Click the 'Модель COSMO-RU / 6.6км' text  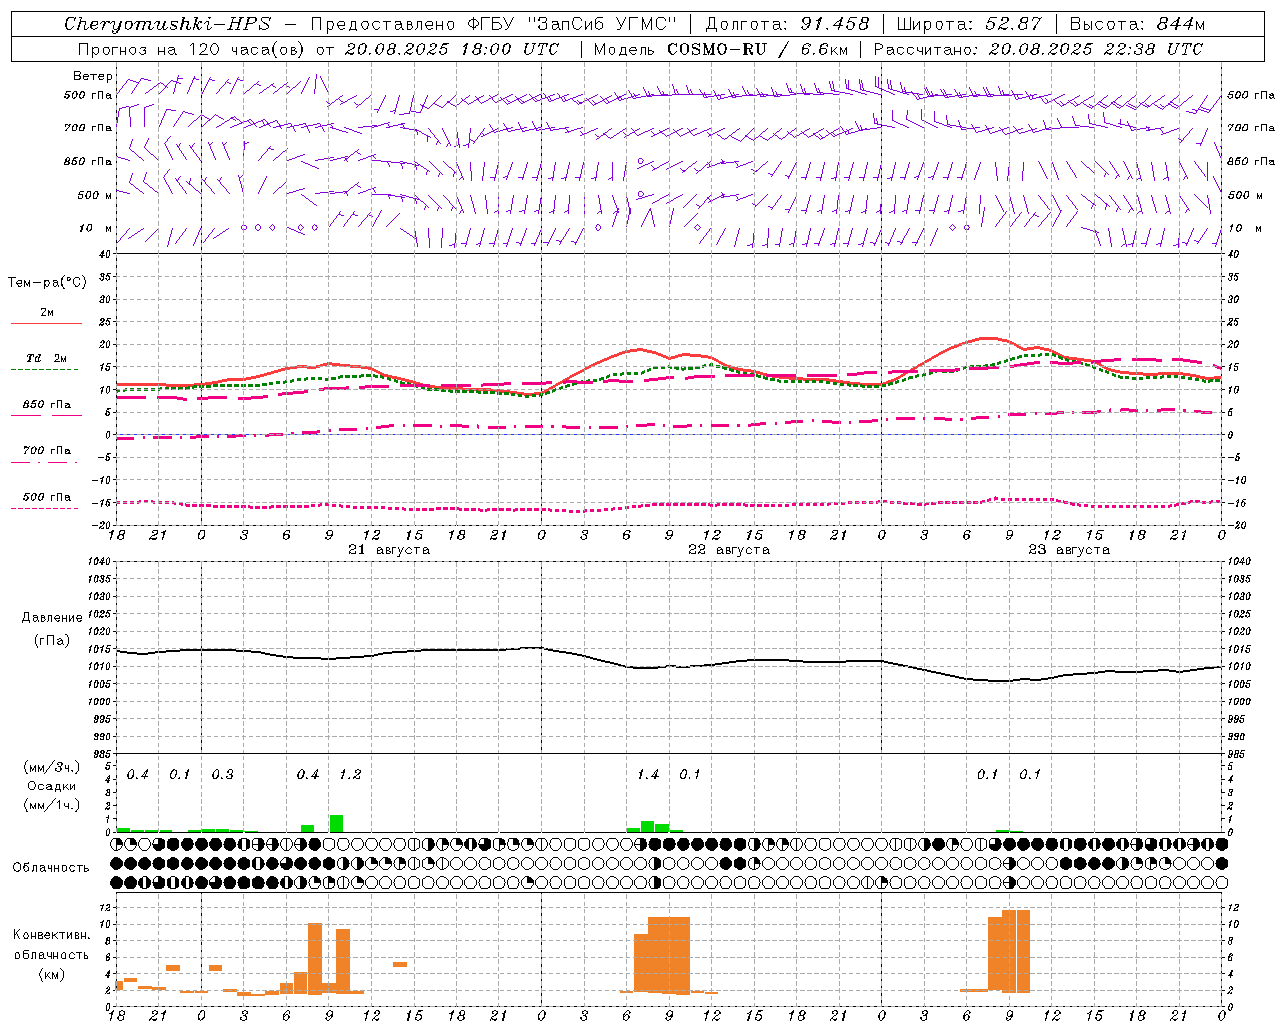[721, 49]
